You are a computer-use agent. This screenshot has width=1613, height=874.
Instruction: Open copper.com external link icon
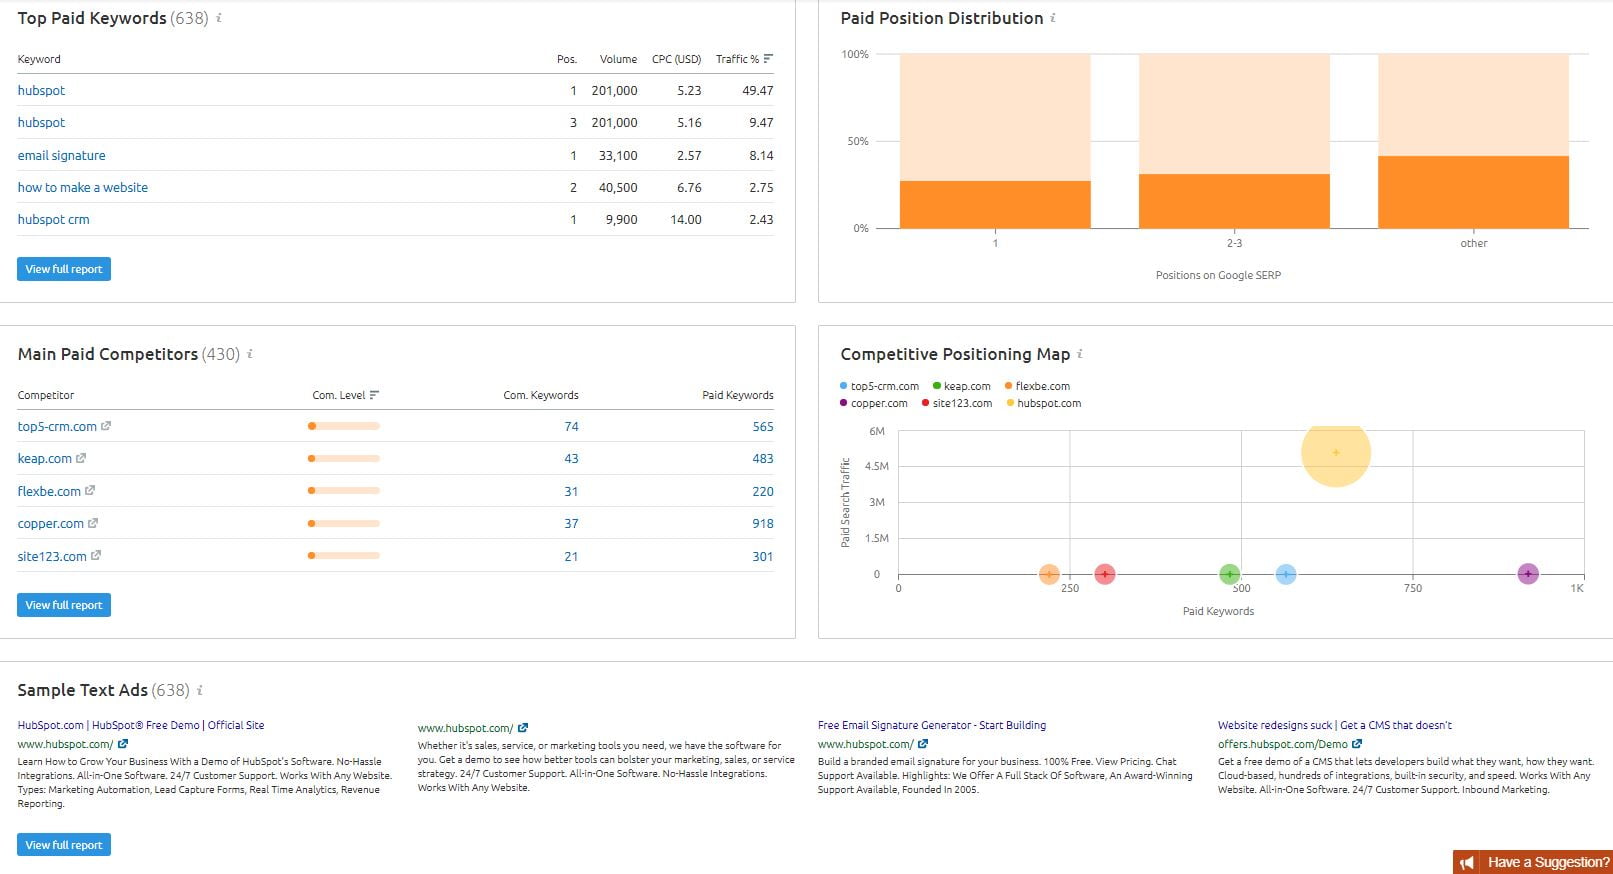[x=93, y=523]
